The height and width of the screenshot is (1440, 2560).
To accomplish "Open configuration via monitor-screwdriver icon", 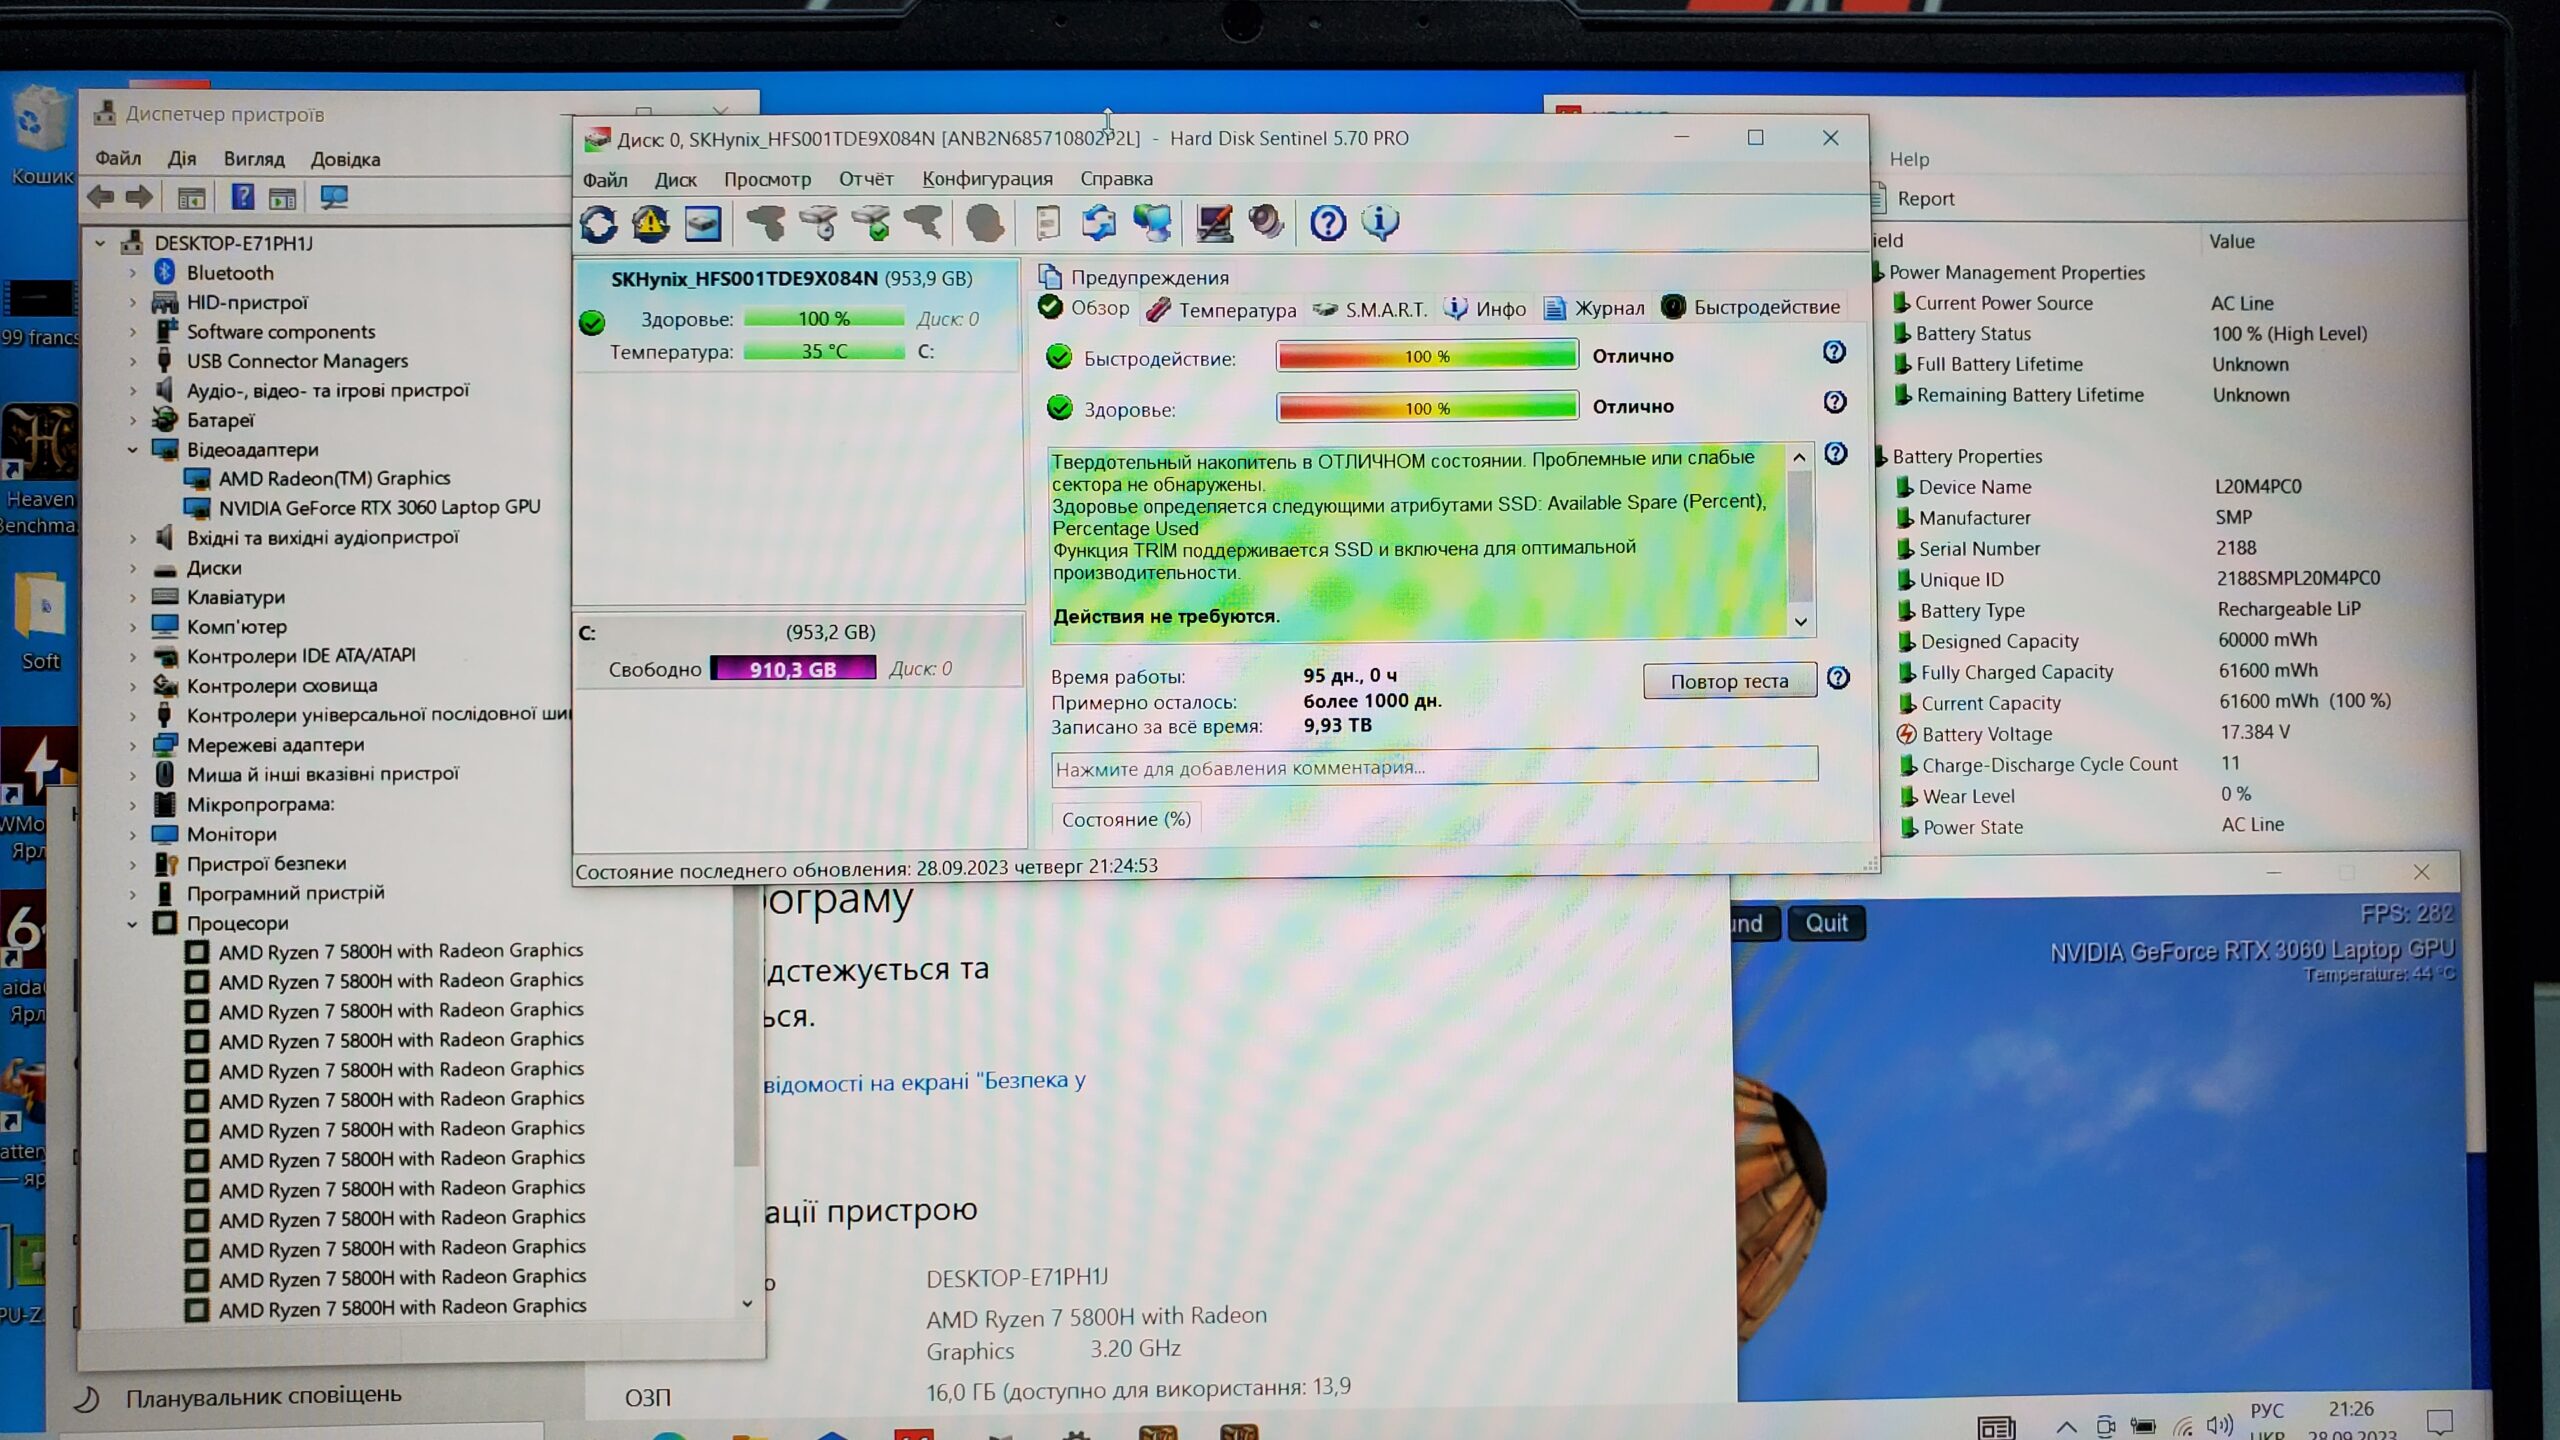I will (x=1214, y=223).
